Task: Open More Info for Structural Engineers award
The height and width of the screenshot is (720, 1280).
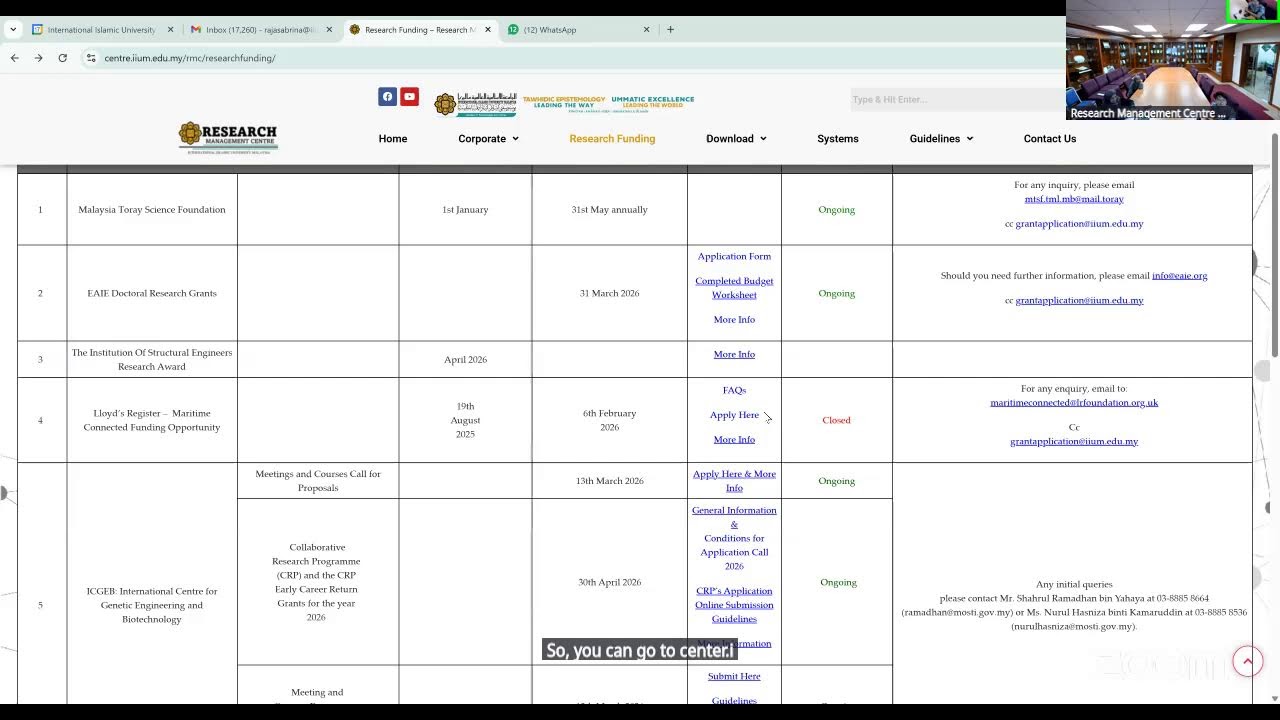Action: pos(734,355)
